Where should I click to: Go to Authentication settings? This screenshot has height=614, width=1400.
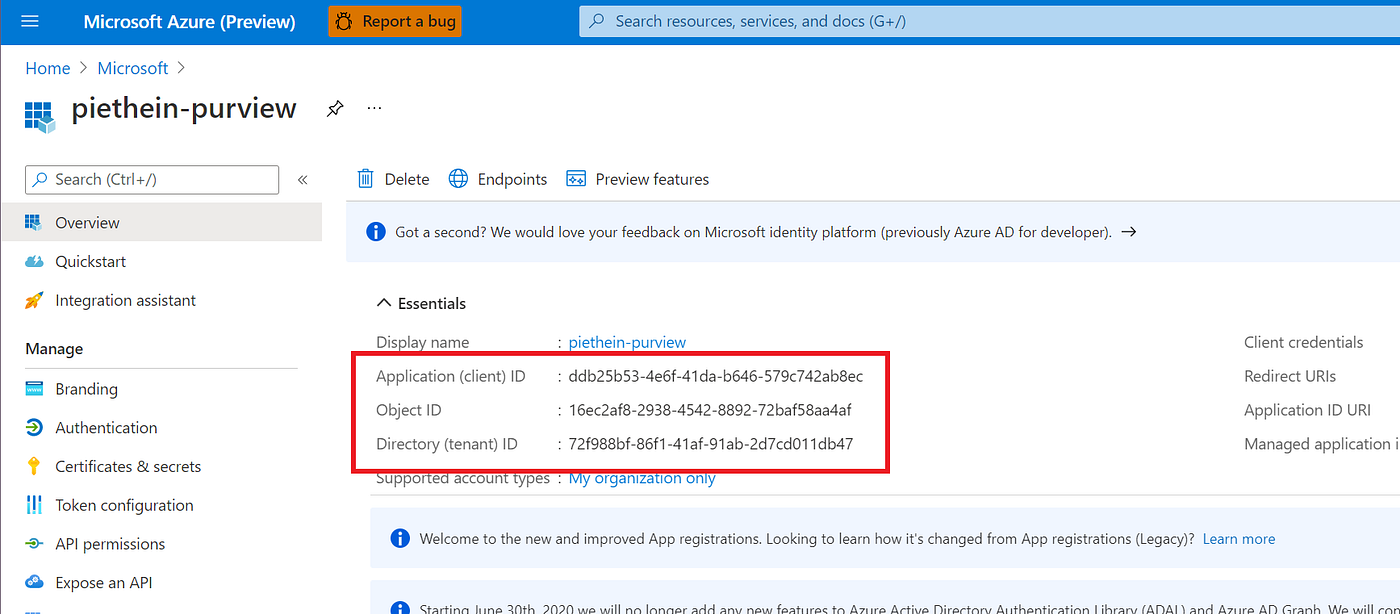coord(161,428)
